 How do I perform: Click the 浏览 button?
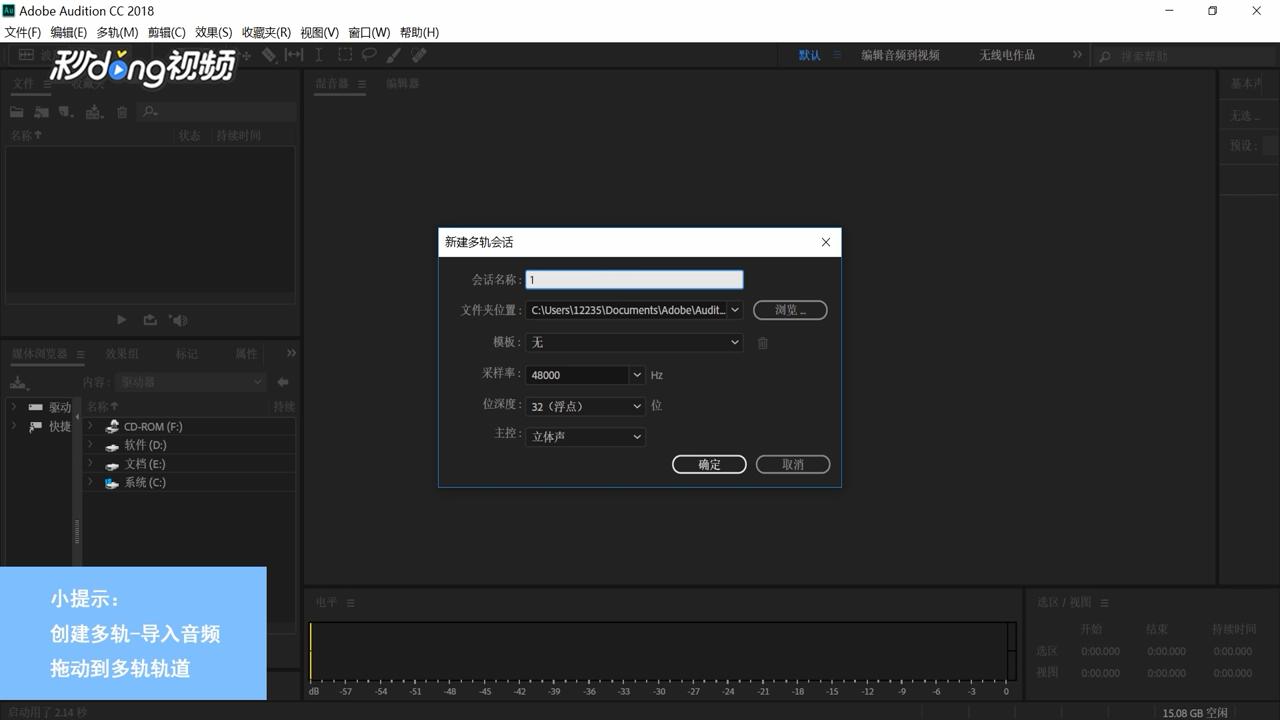pyautogui.click(x=790, y=310)
